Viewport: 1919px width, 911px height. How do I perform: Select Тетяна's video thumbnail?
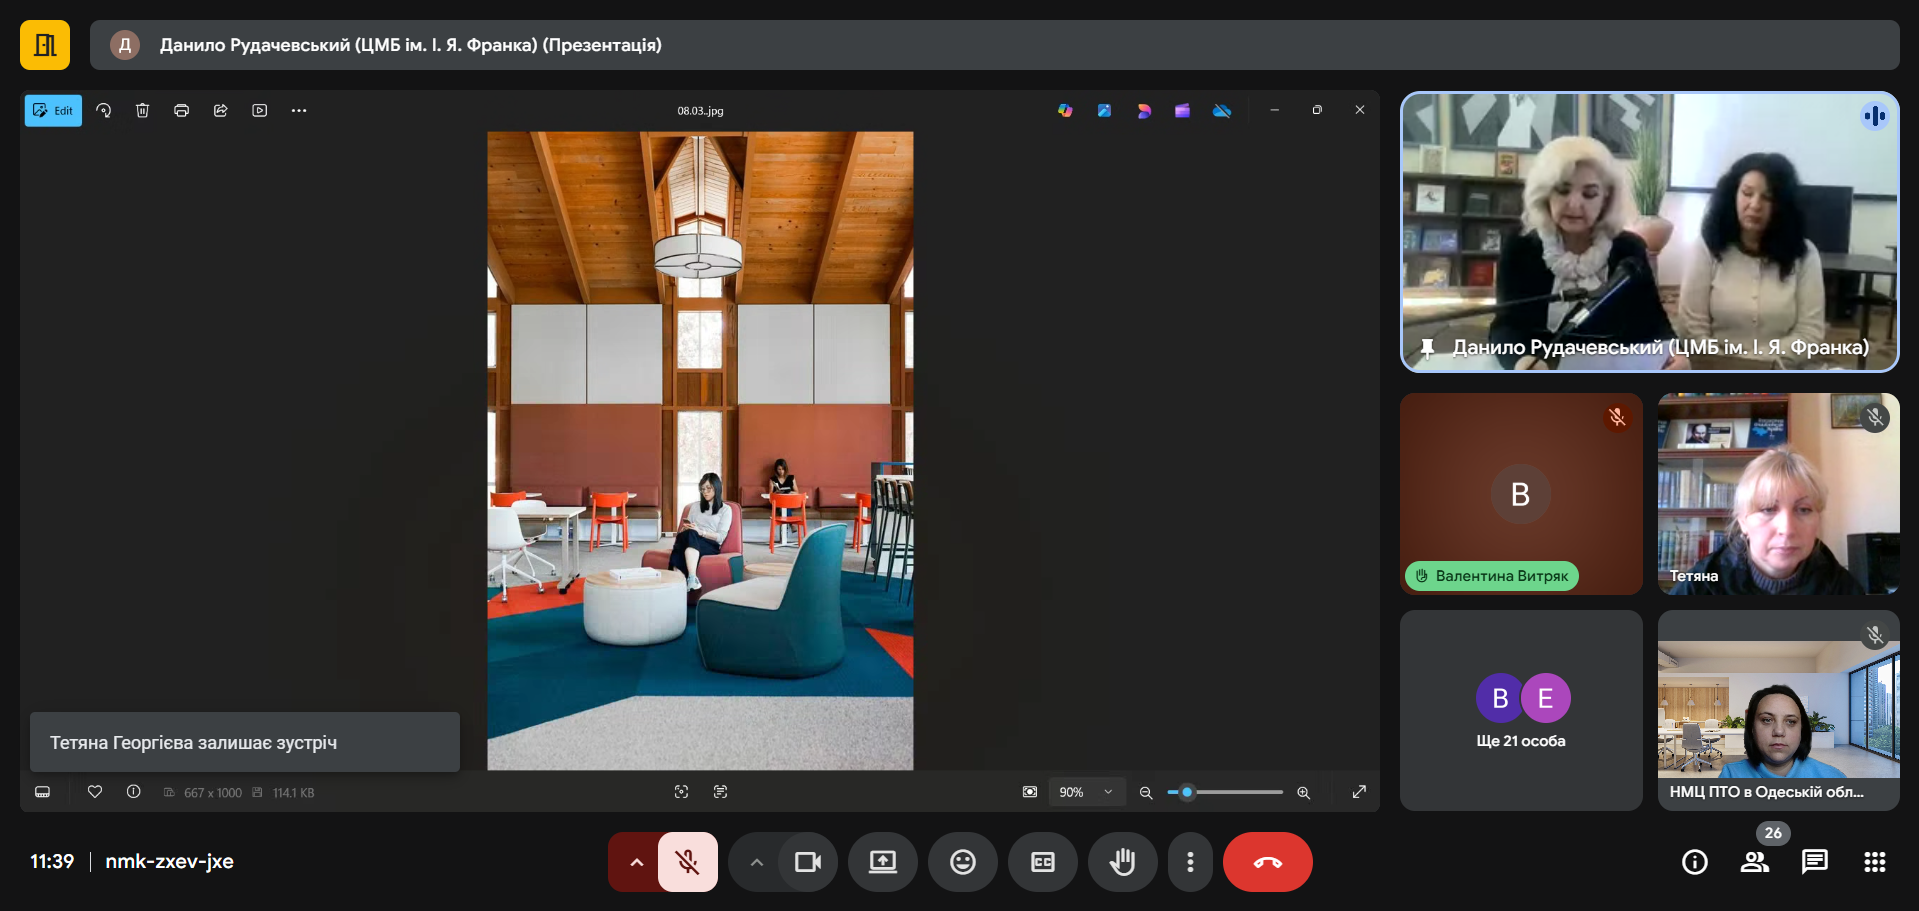tap(1778, 494)
